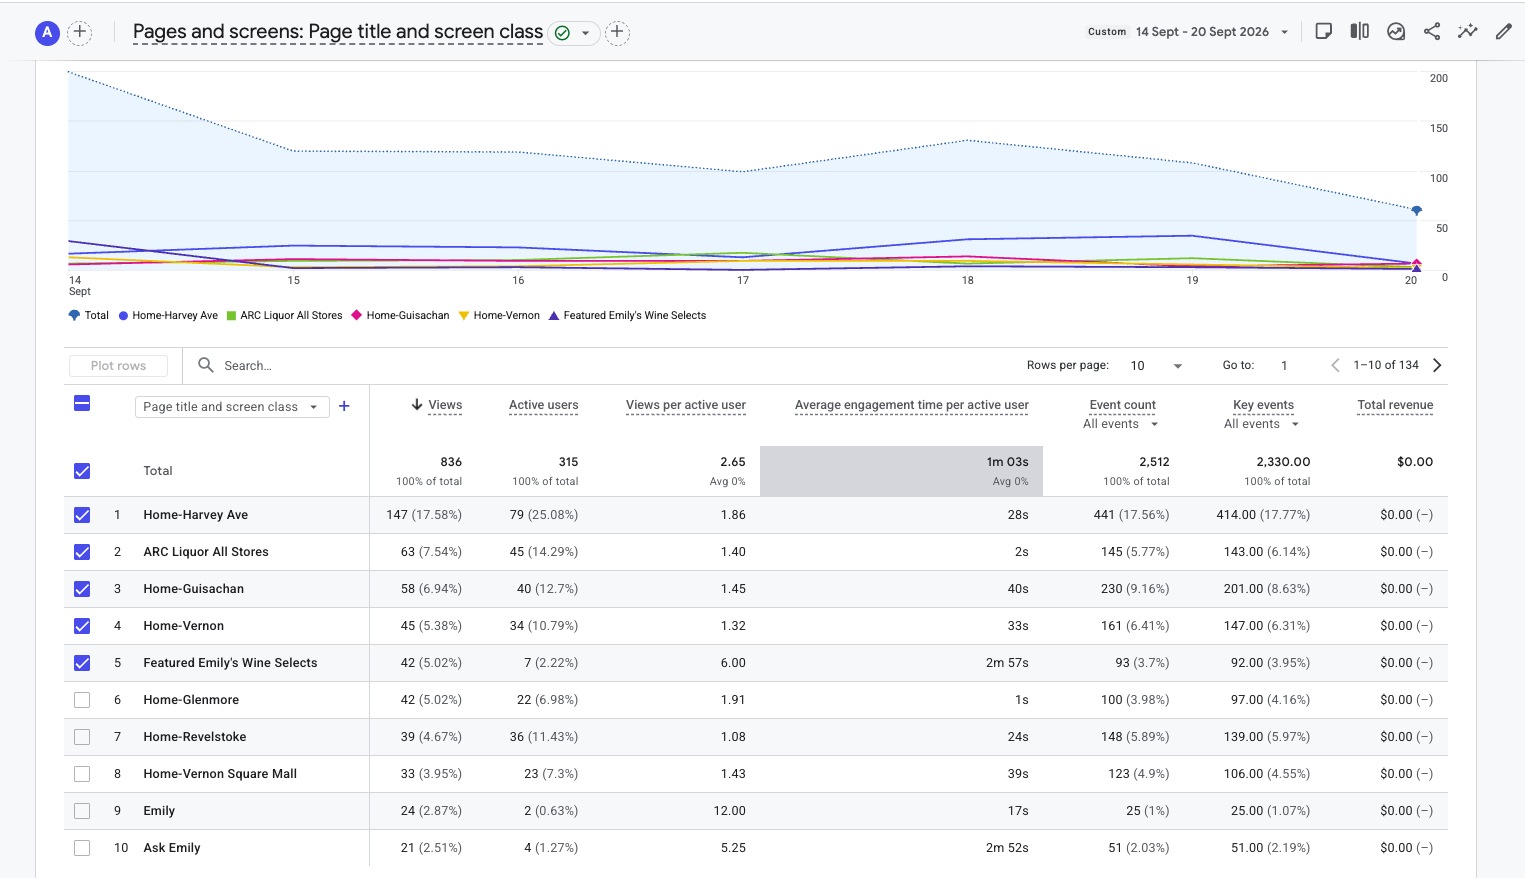Click the ARC Liquor All Stores legend square
Viewport: 1525px width, 878px height.
[232, 315]
